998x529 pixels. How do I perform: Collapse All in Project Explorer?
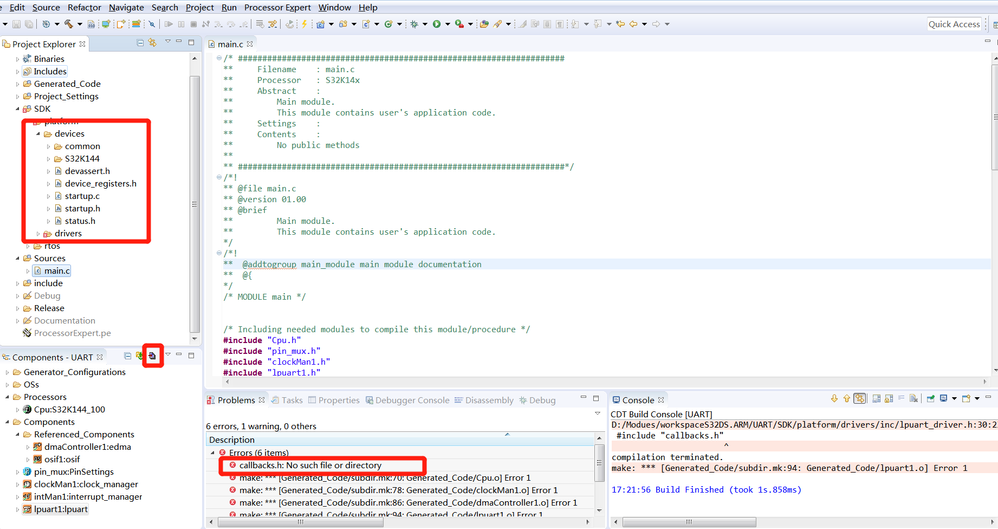coord(140,43)
